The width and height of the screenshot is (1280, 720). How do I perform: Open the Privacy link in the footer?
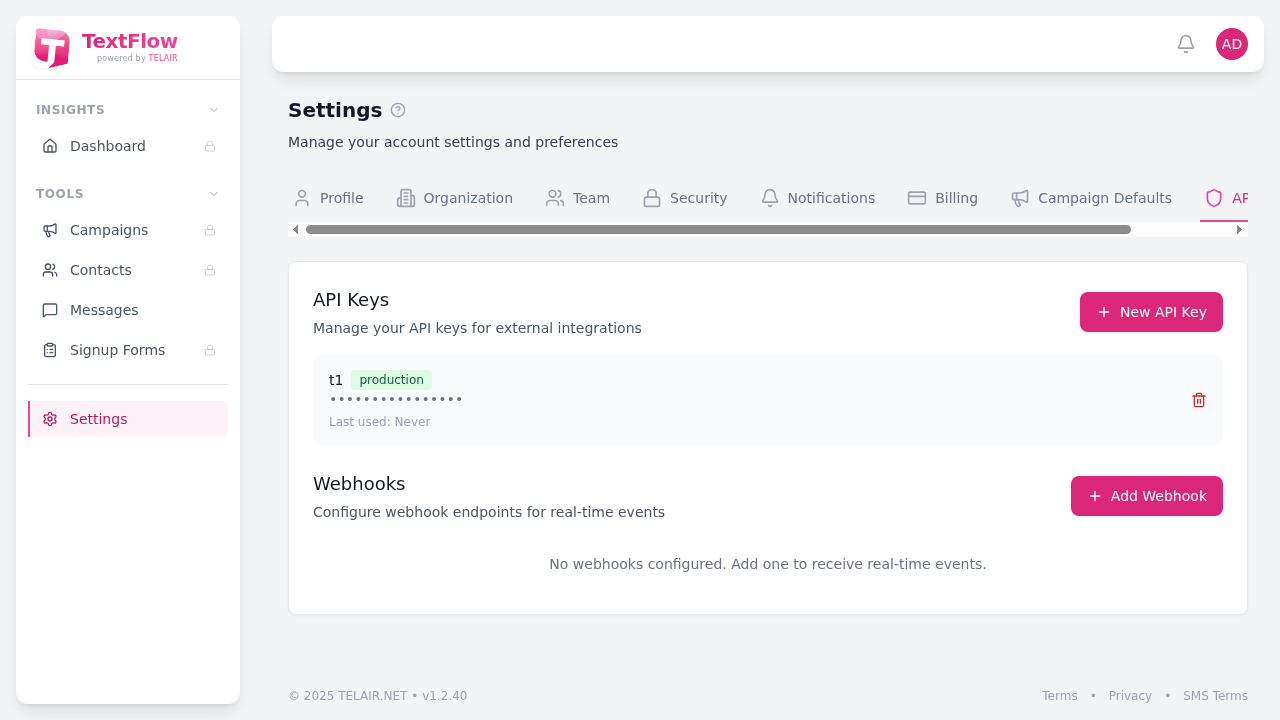(x=1130, y=695)
